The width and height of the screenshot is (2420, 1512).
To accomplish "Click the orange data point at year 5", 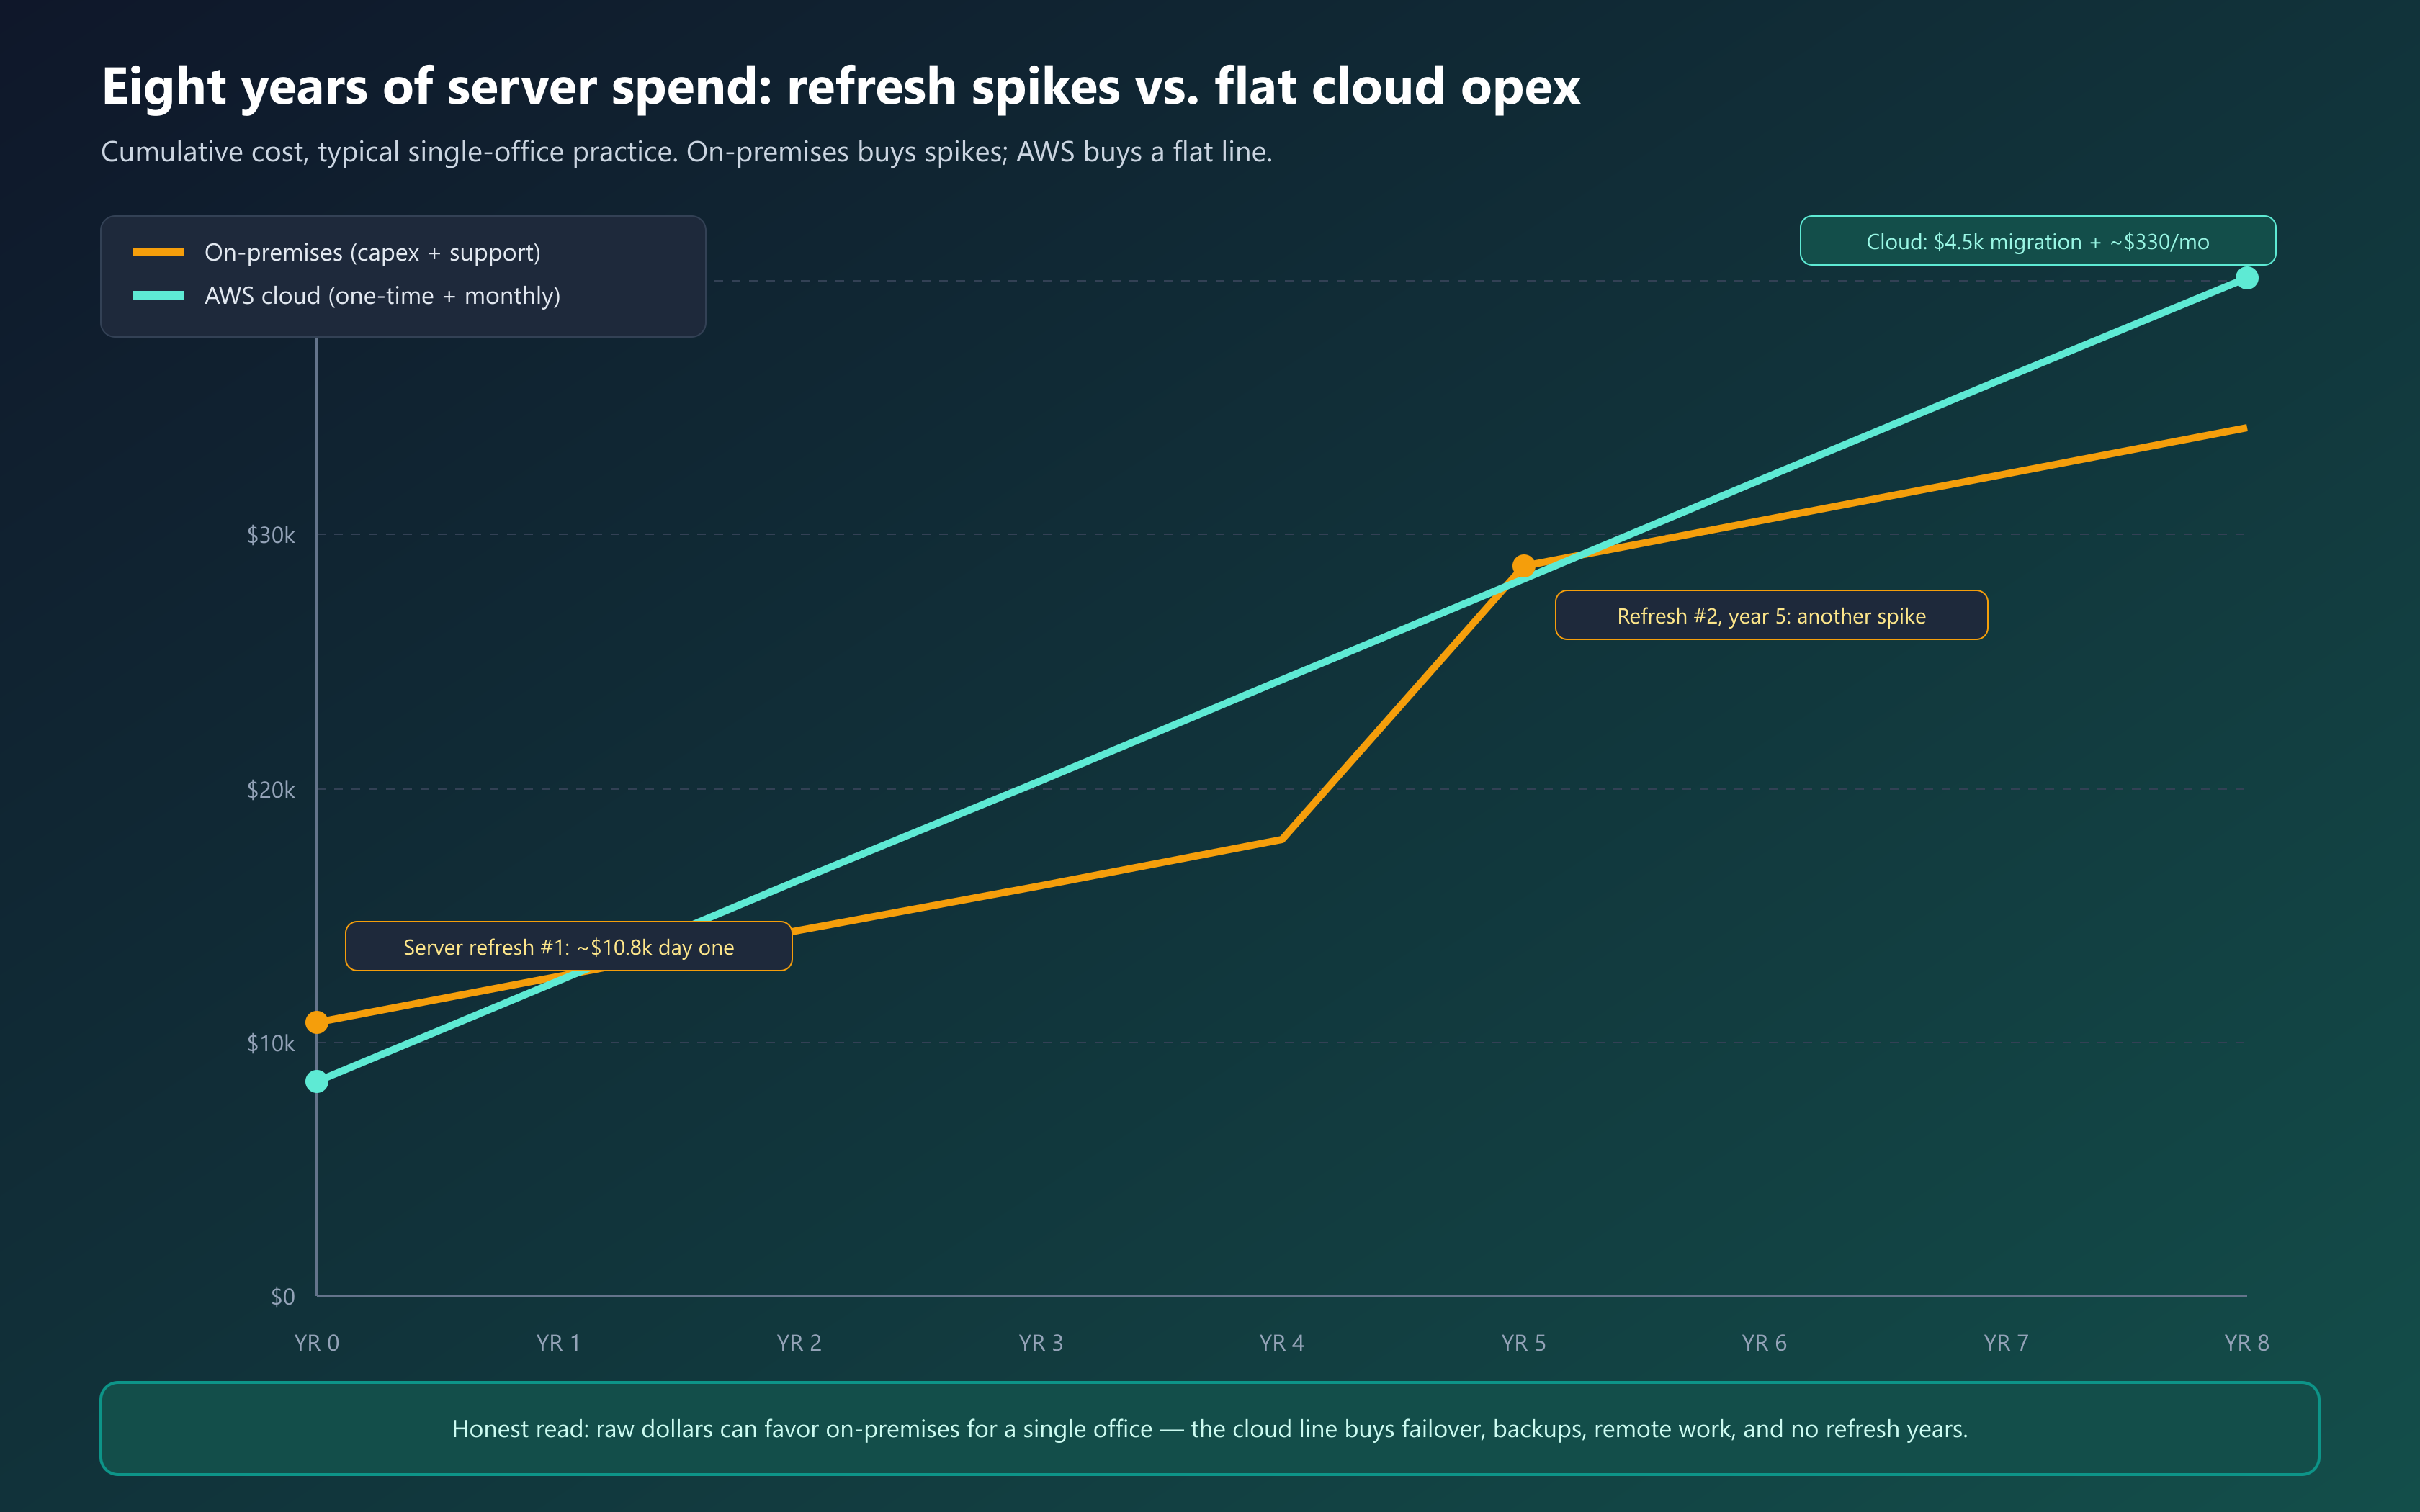I will click(x=1523, y=566).
